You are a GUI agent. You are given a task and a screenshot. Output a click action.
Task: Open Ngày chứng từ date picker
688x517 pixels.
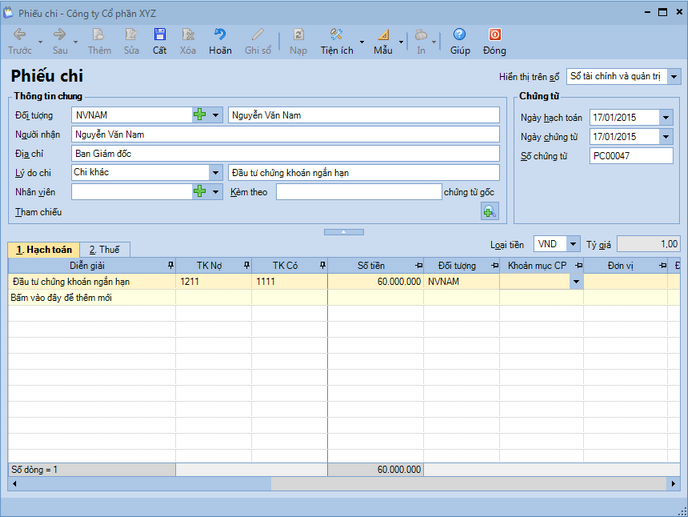pyautogui.click(x=666, y=136)
